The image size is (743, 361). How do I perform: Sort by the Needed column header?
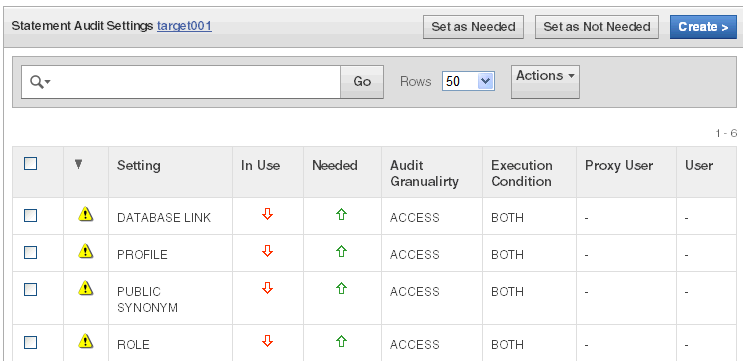click(335, 165)
